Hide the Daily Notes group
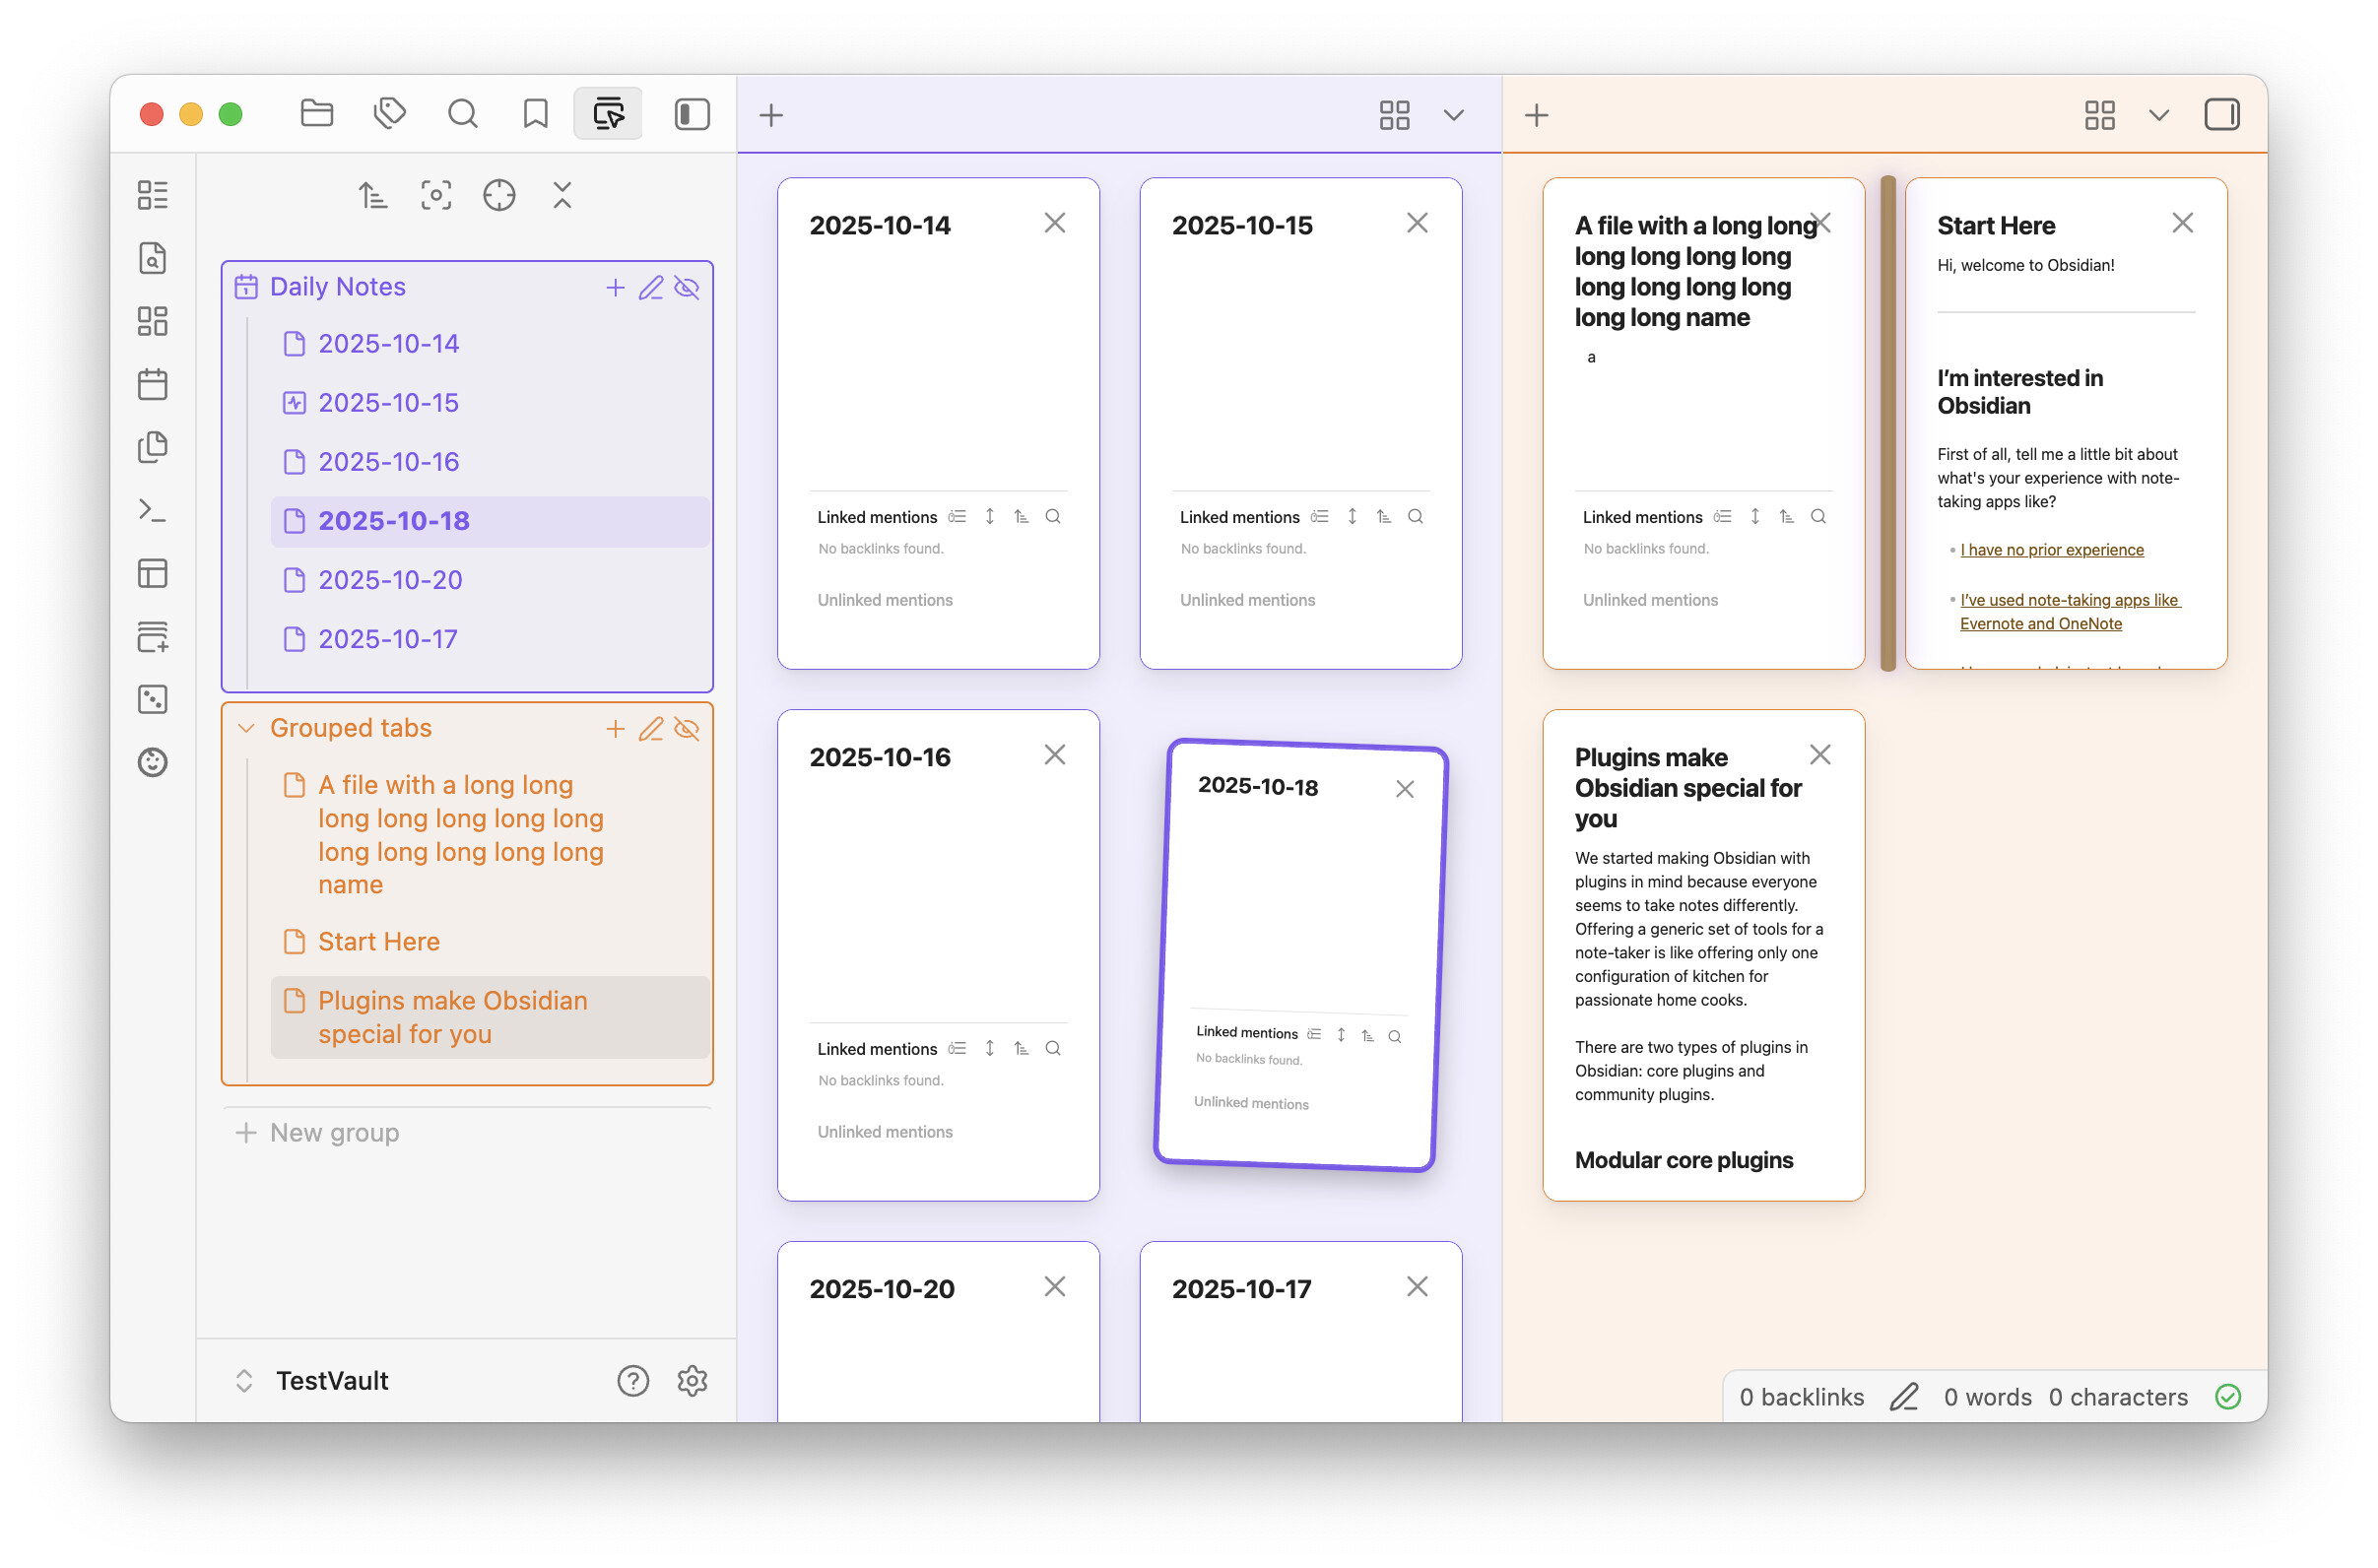The image size is (2378, 1568). point(687,288)
